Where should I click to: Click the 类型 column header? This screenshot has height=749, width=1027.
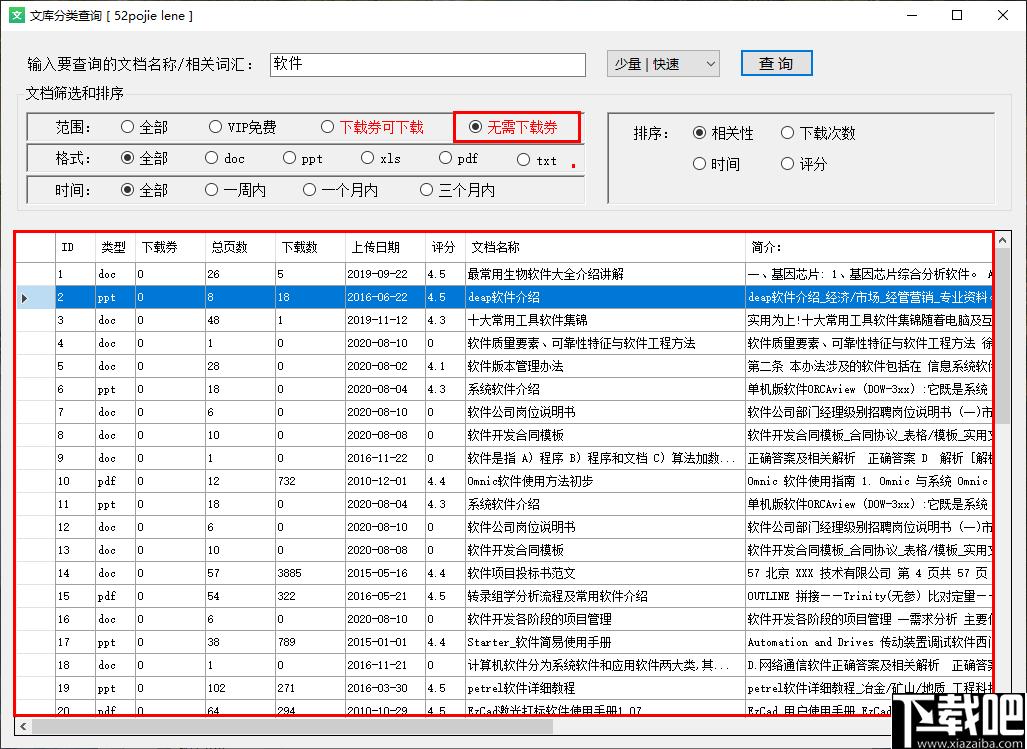pos(115,247)
